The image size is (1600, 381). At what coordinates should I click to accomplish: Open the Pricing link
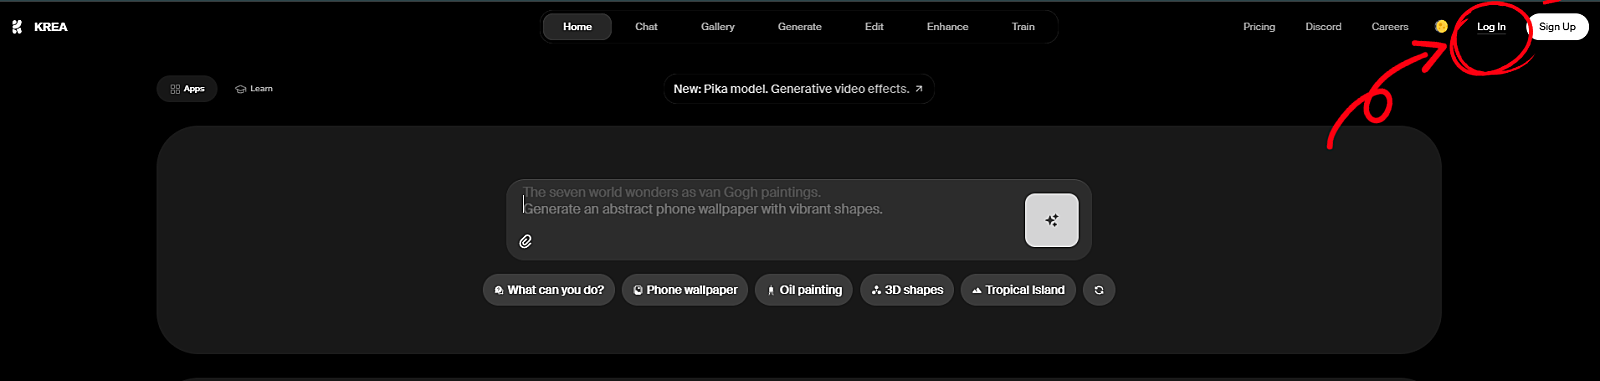pyautogui.click(x=1259, y=27)
